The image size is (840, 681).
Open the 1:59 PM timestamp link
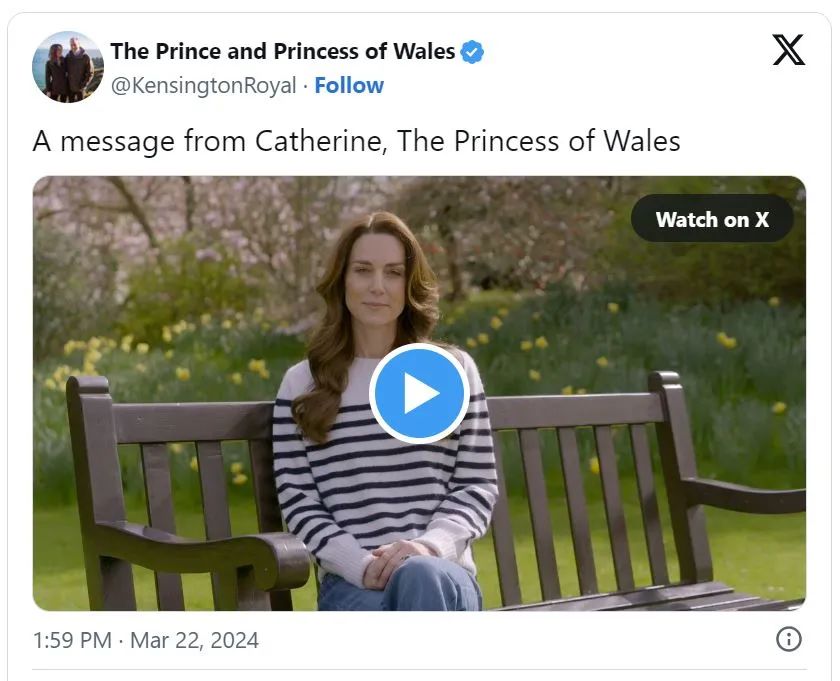72,640
